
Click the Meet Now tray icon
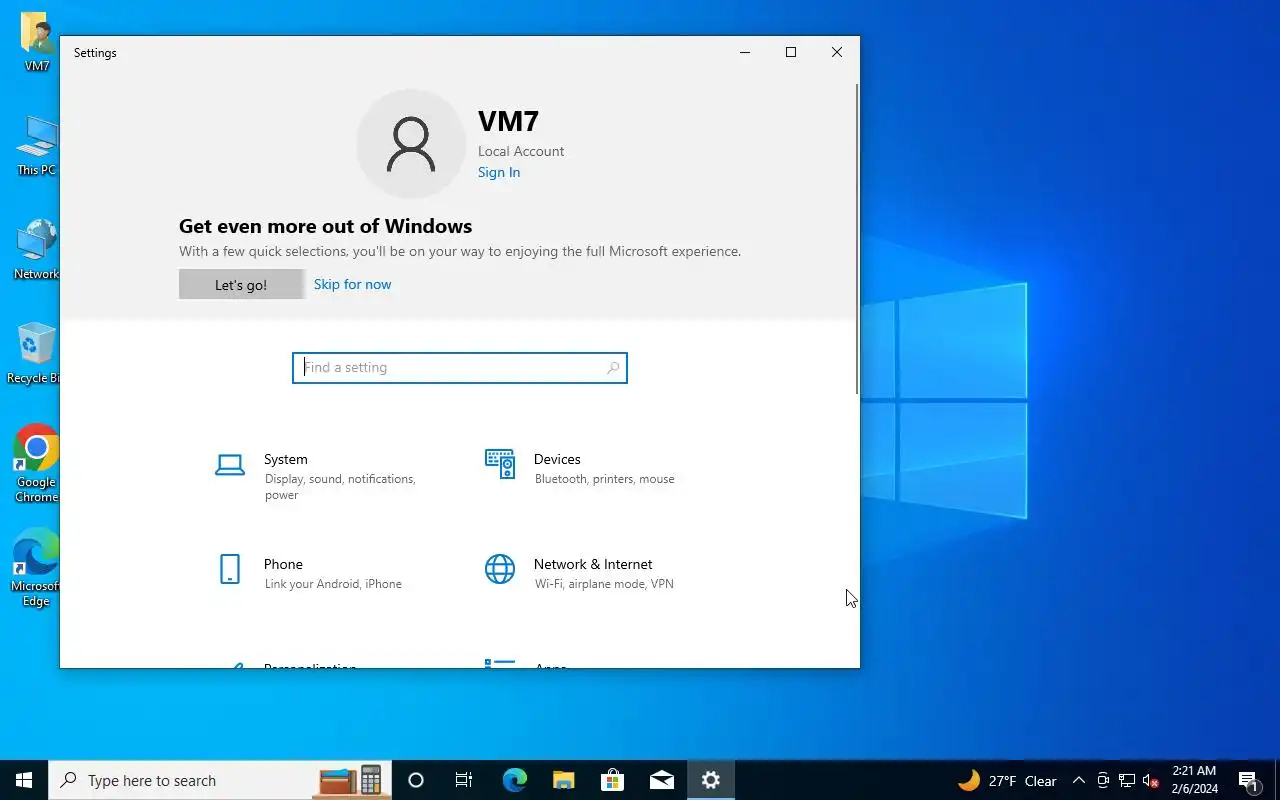coord(1103,780)
